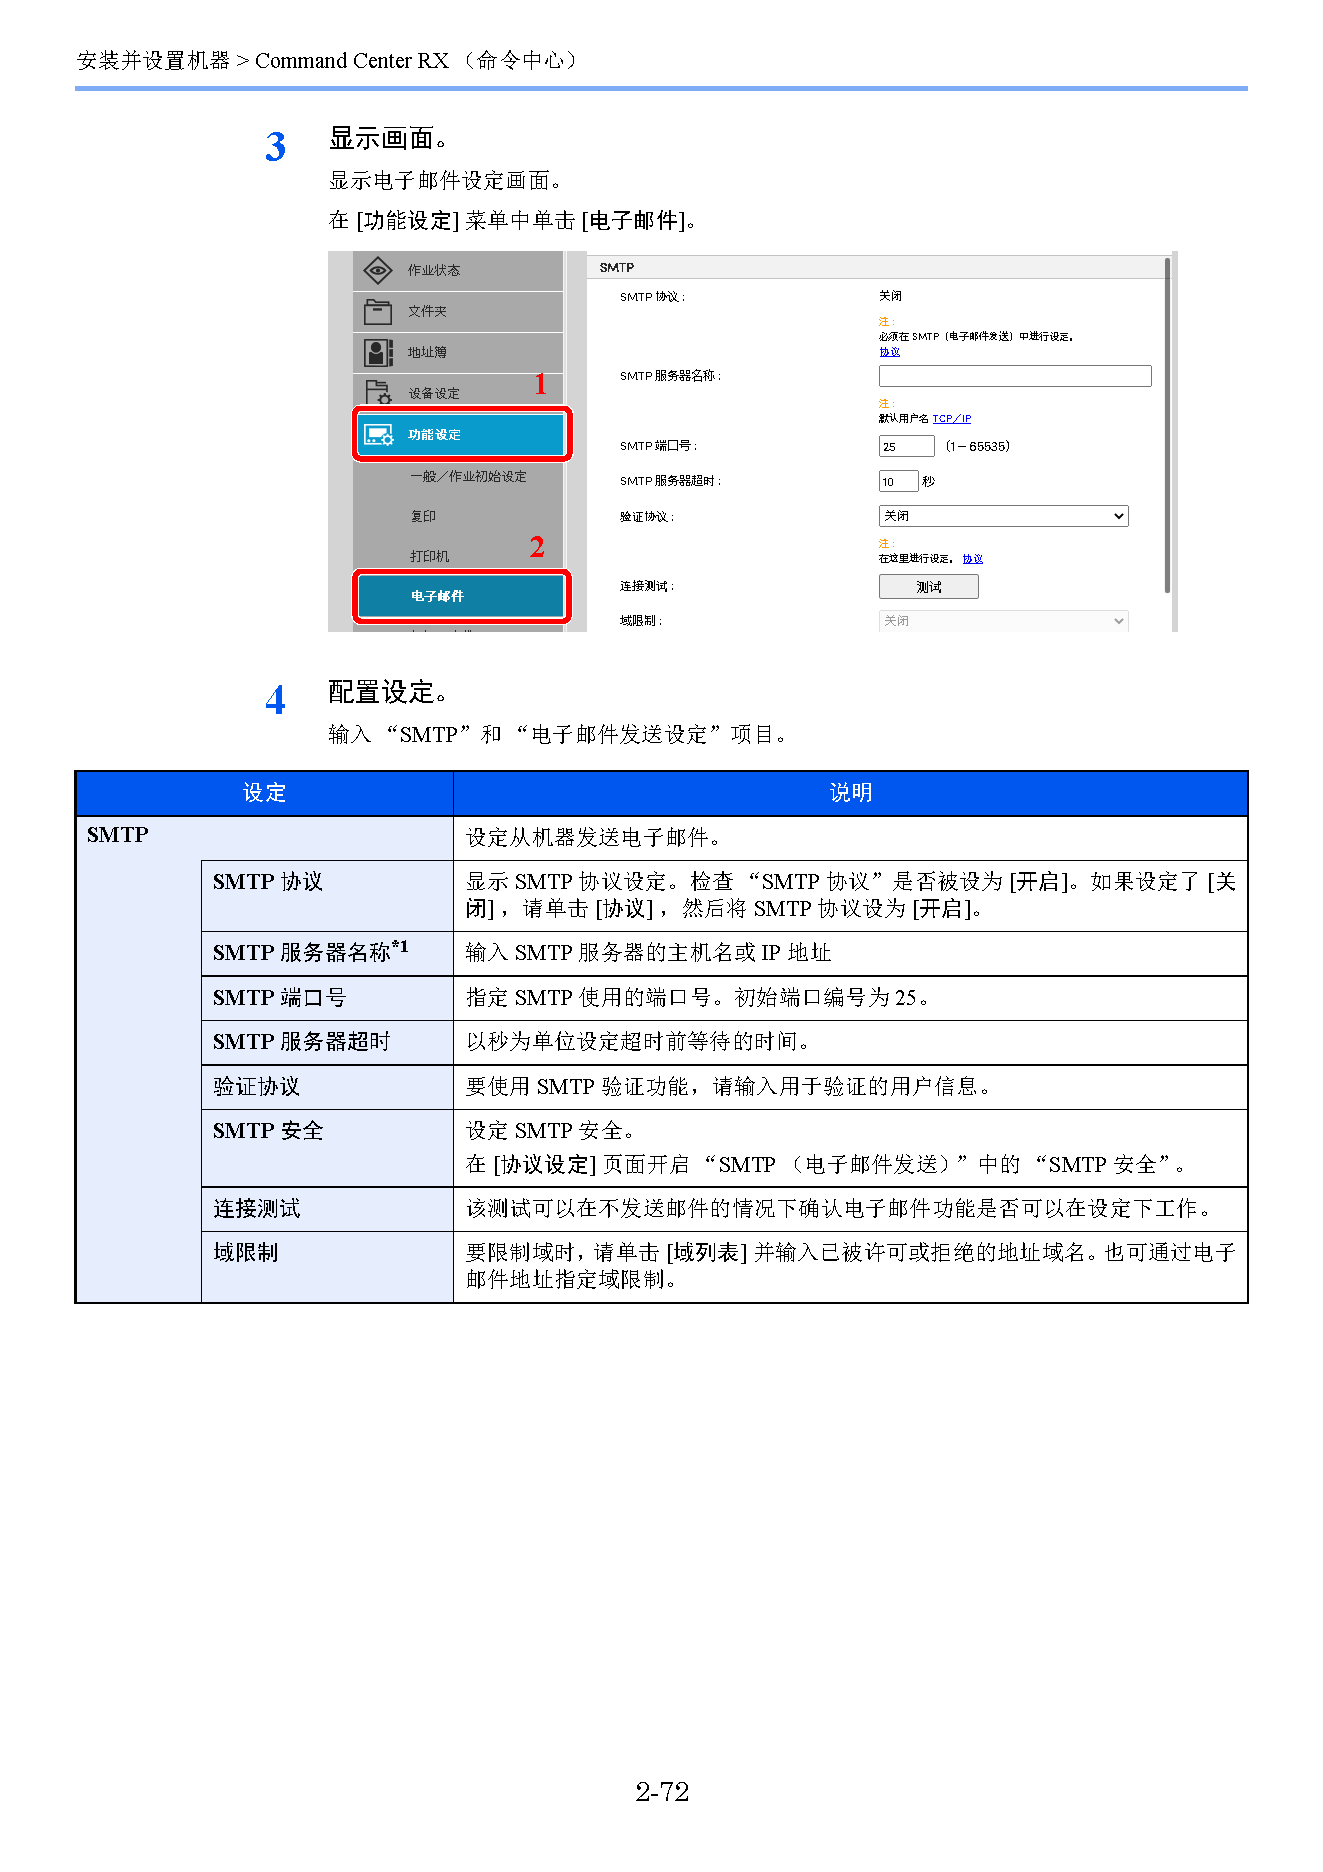Select the 打印机 submenu entry
The width and height of the screenshot is (1323, 1872).
pyautogui.click(x=429, y=556)
